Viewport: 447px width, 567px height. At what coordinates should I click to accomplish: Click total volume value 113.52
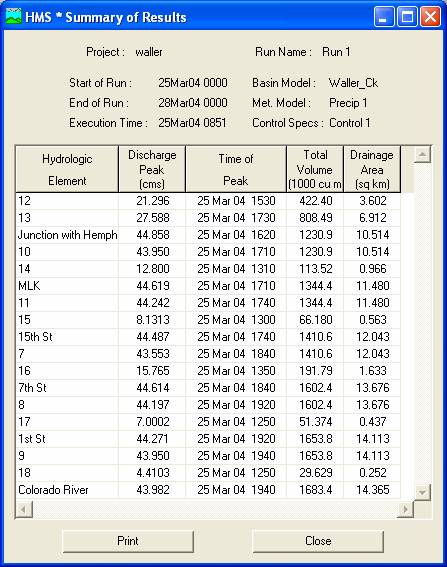pyautogui.click(x=316, y=269)
